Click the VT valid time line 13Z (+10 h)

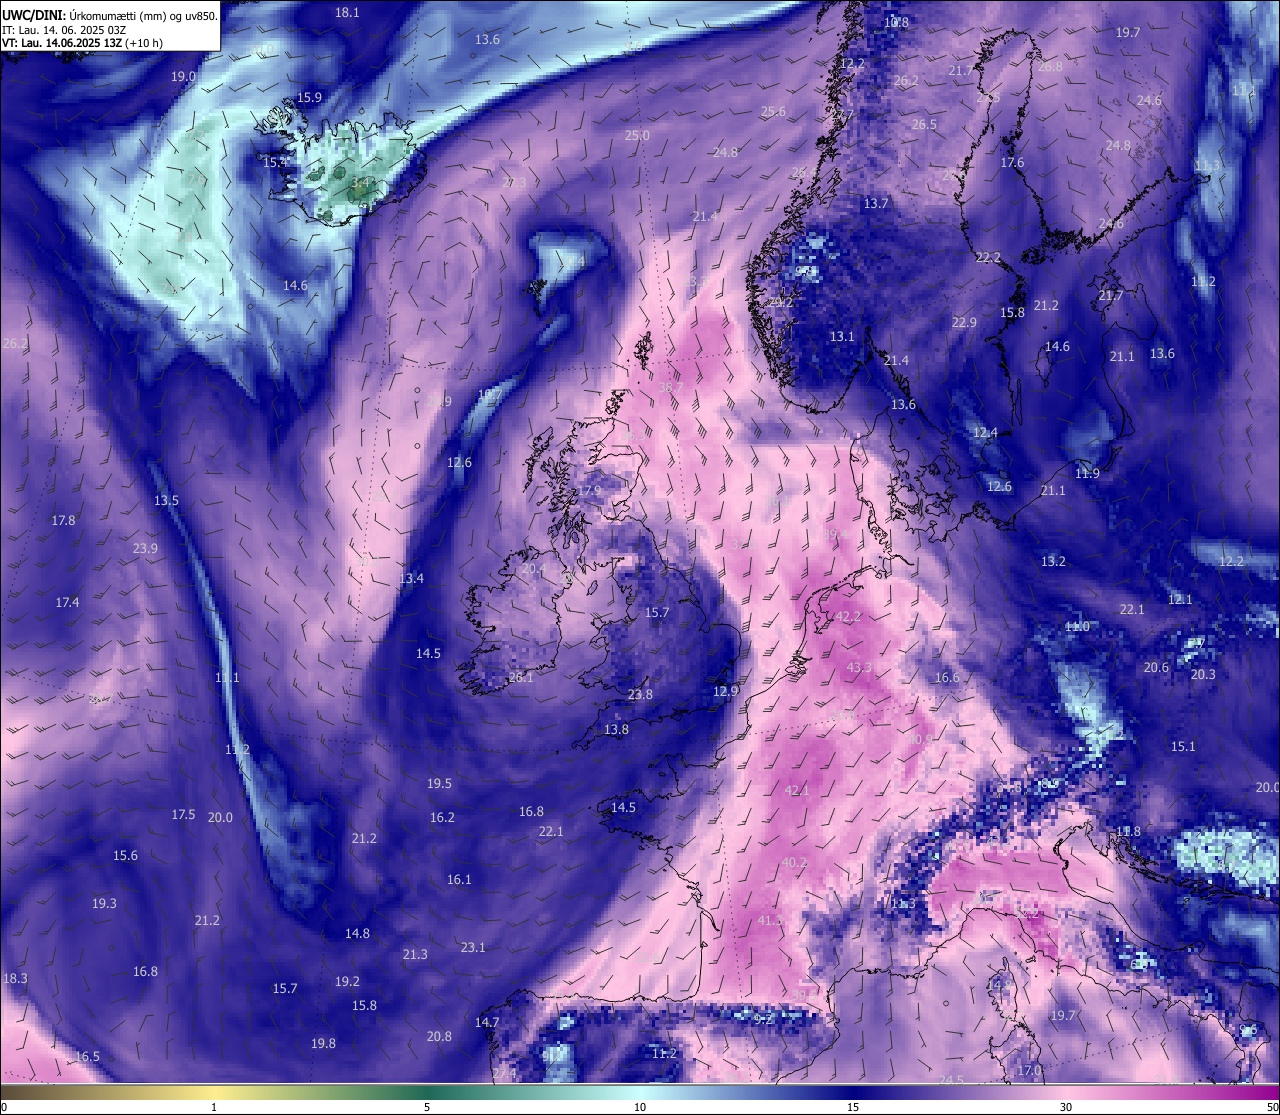(x=82, y=43)
